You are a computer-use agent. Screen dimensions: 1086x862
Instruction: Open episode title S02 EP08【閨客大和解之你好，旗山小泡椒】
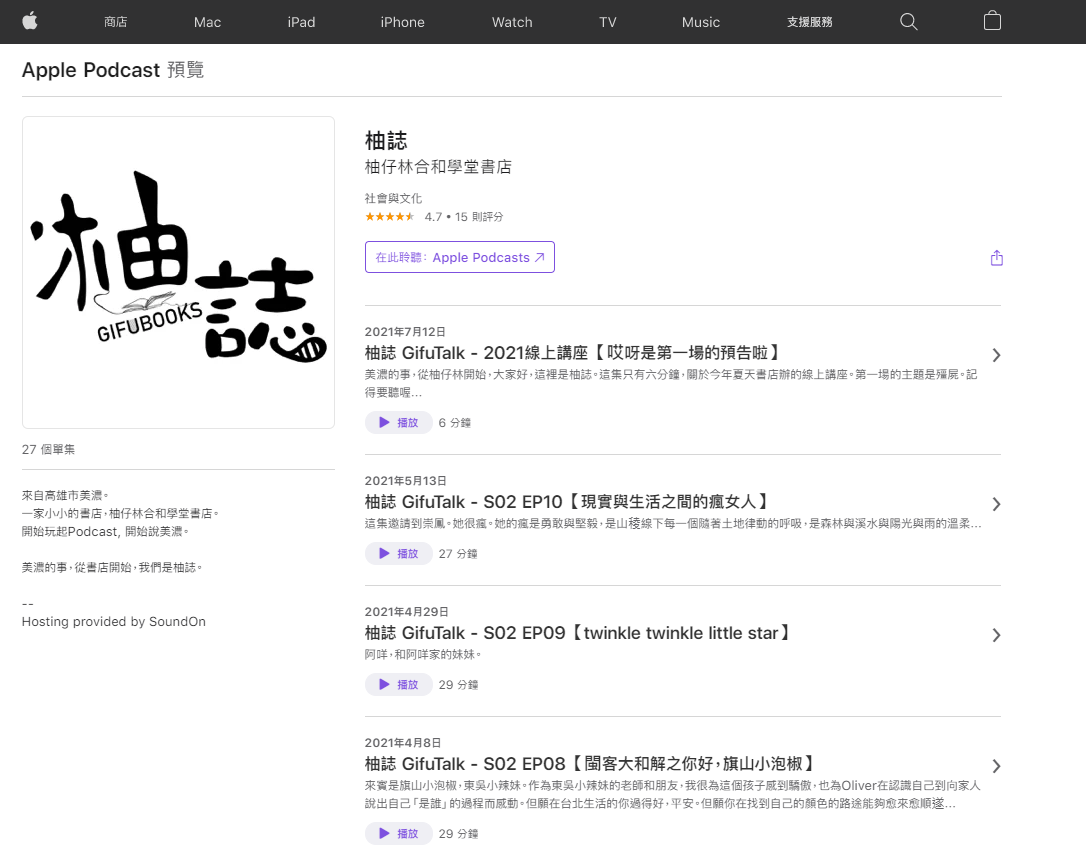click(x=591, y=764)
